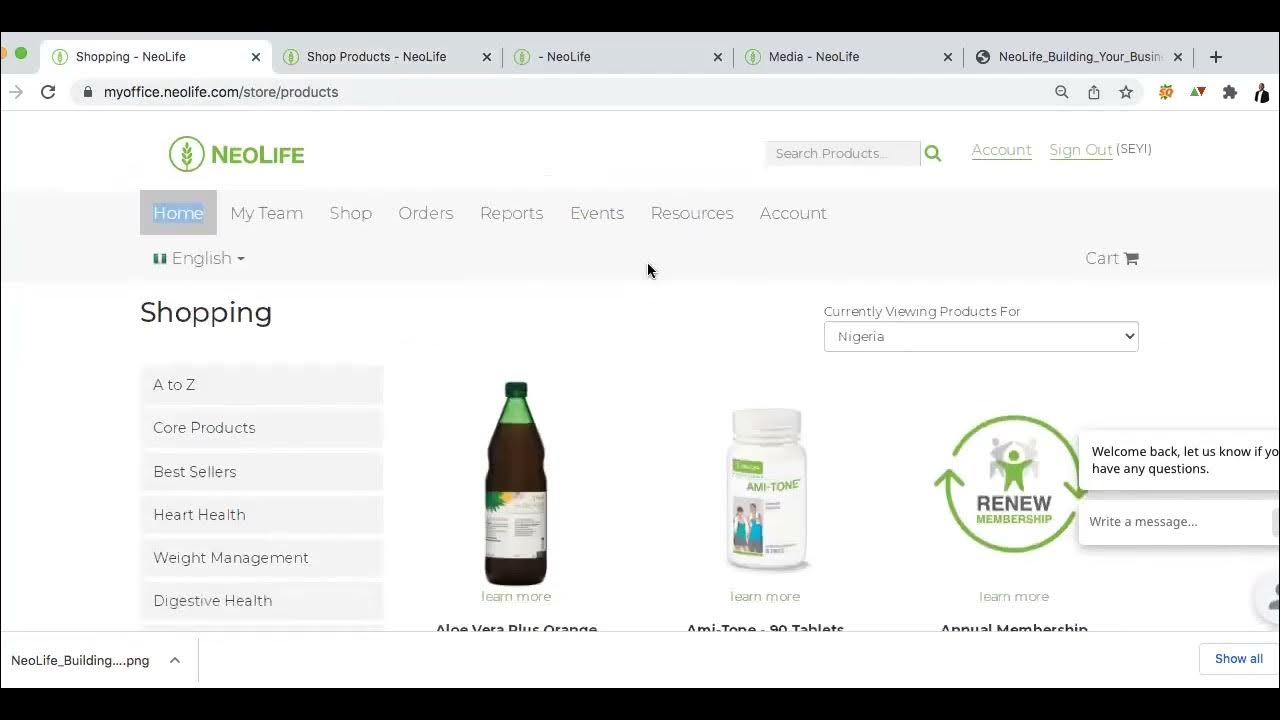Image resolution: width=1280 pixels, height=720 pixels.
Task: Open the Home menu item
Action: pos(178,213)
